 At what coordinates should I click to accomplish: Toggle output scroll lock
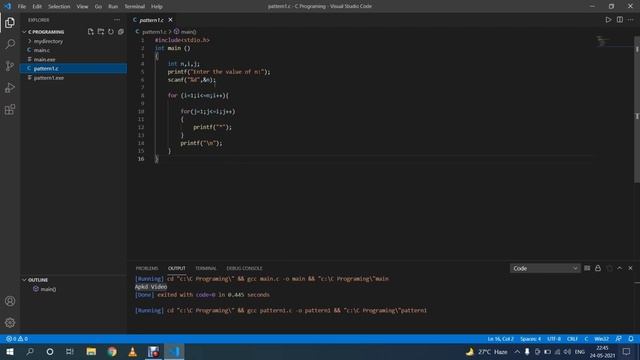pyautogui.click(x=598, y=268)
